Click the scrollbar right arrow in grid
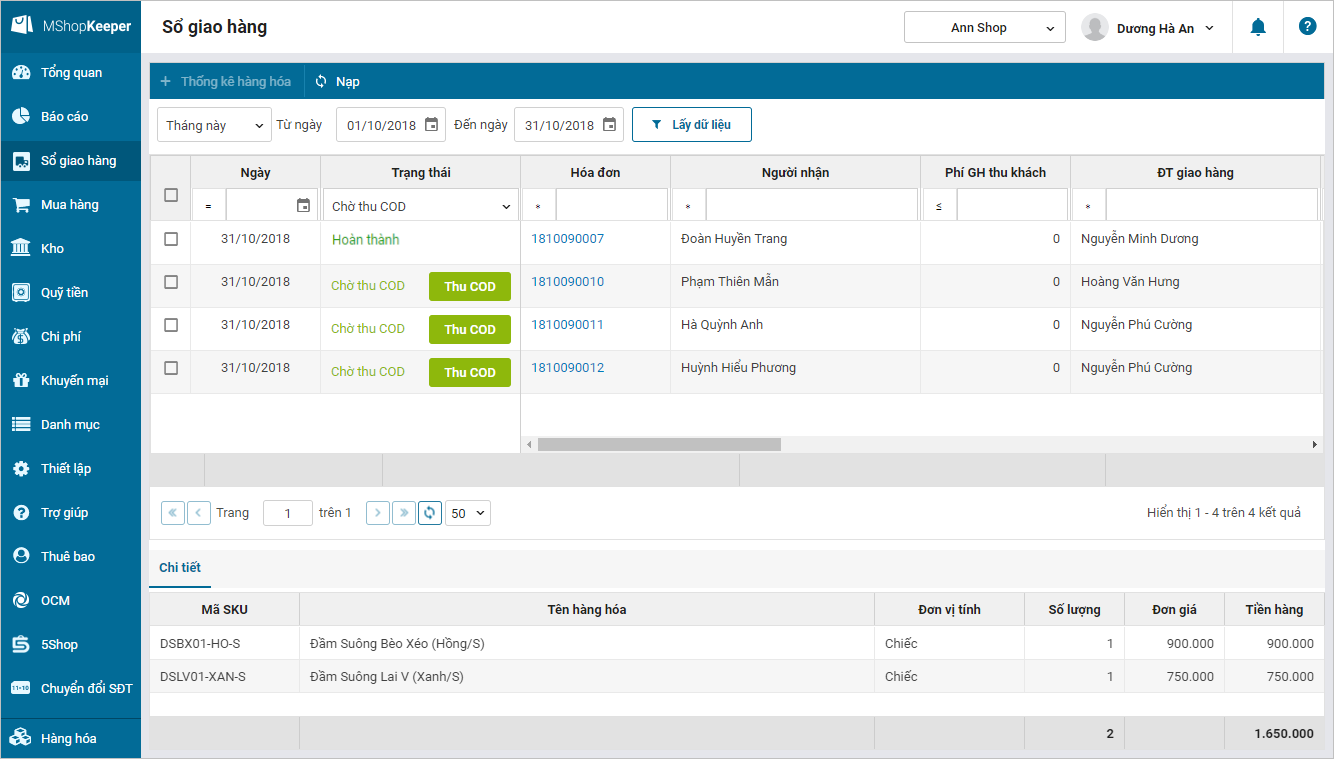Viewport: 1334px width, 759px height. click(x=1315, y=444)
